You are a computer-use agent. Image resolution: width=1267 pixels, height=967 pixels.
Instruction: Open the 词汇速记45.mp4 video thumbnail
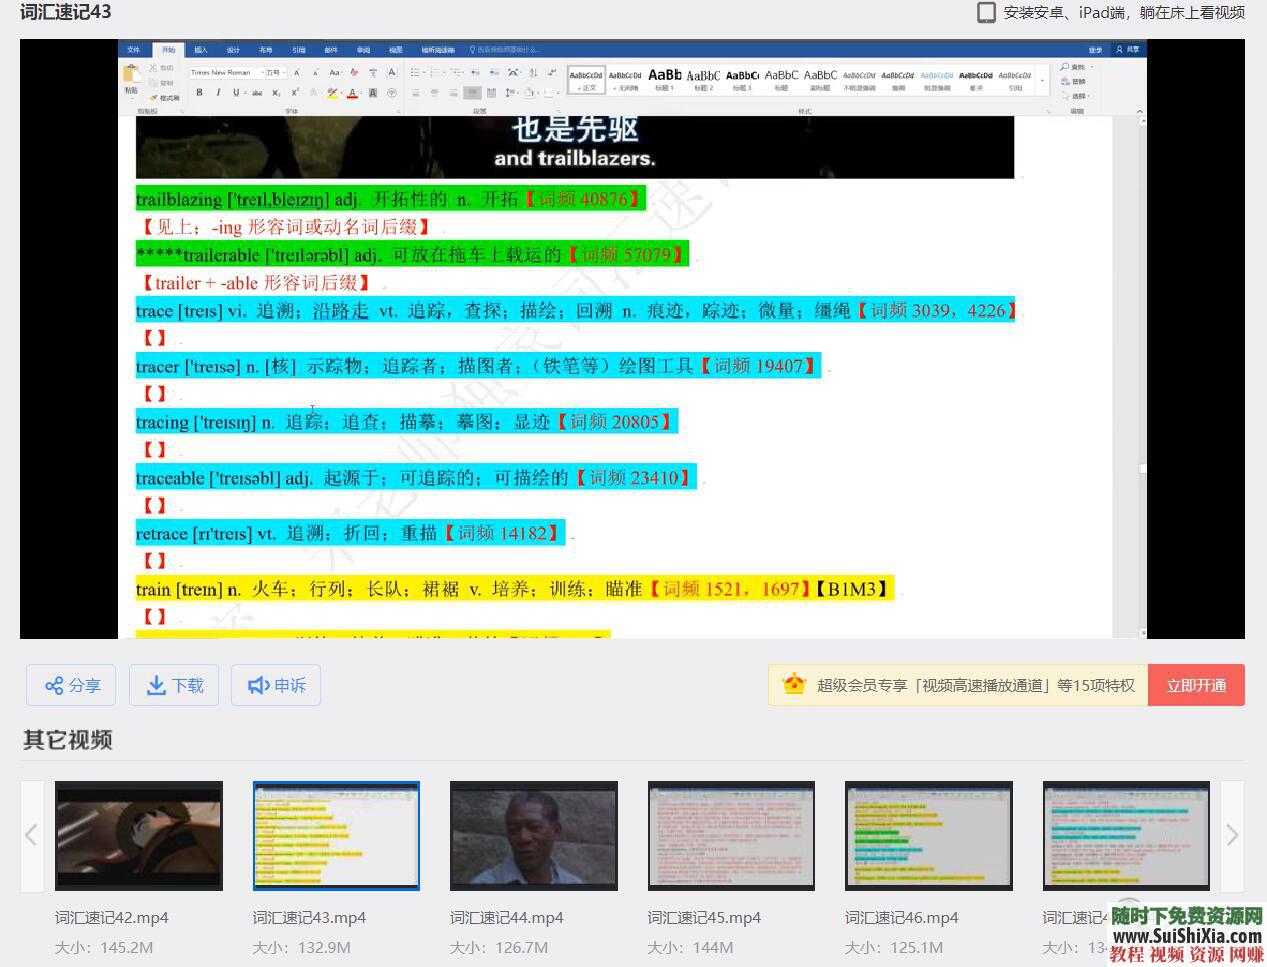[x=730, y=836]
